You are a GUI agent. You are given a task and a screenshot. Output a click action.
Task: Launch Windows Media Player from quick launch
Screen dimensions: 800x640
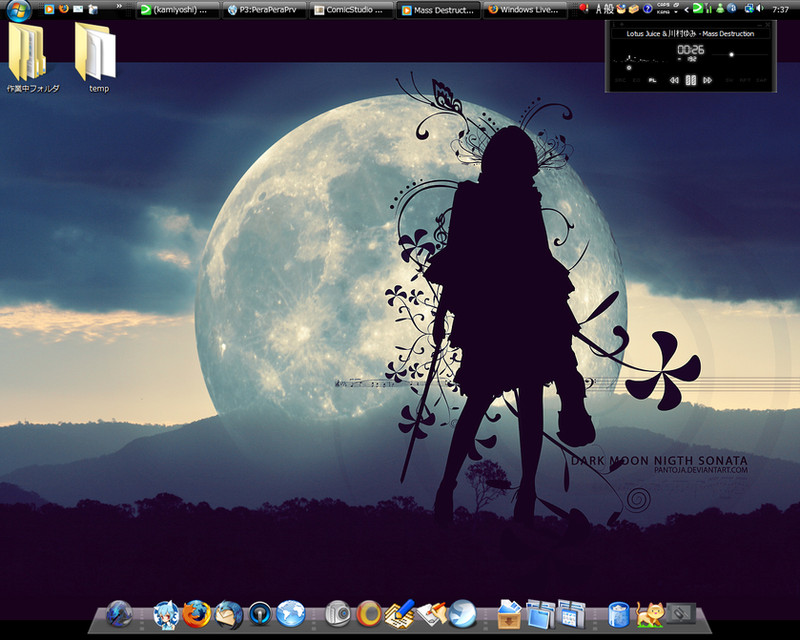(49, 9)
